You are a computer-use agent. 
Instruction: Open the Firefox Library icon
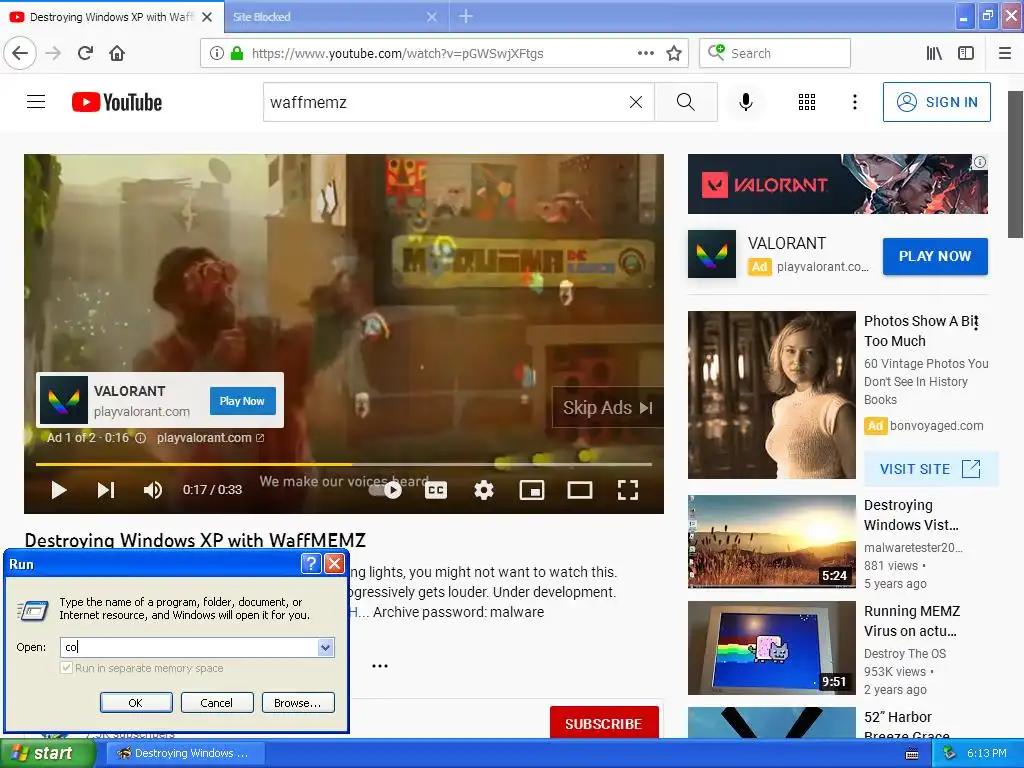(935, 53)
